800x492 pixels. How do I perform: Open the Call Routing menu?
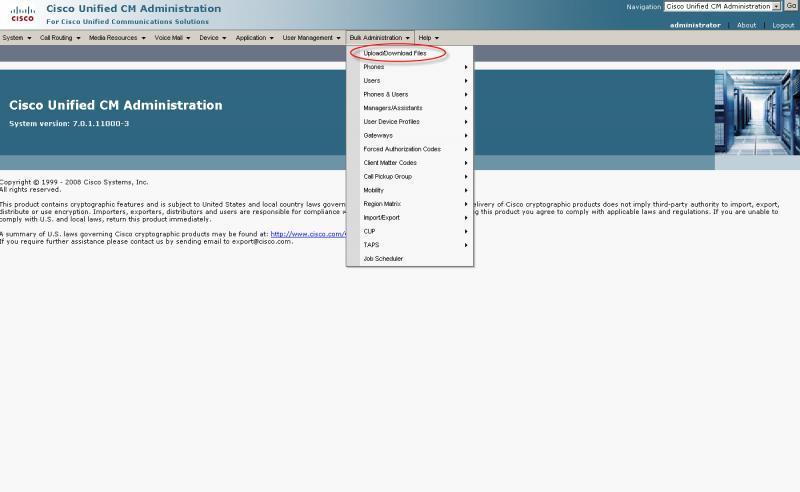(x=60, y=38)
